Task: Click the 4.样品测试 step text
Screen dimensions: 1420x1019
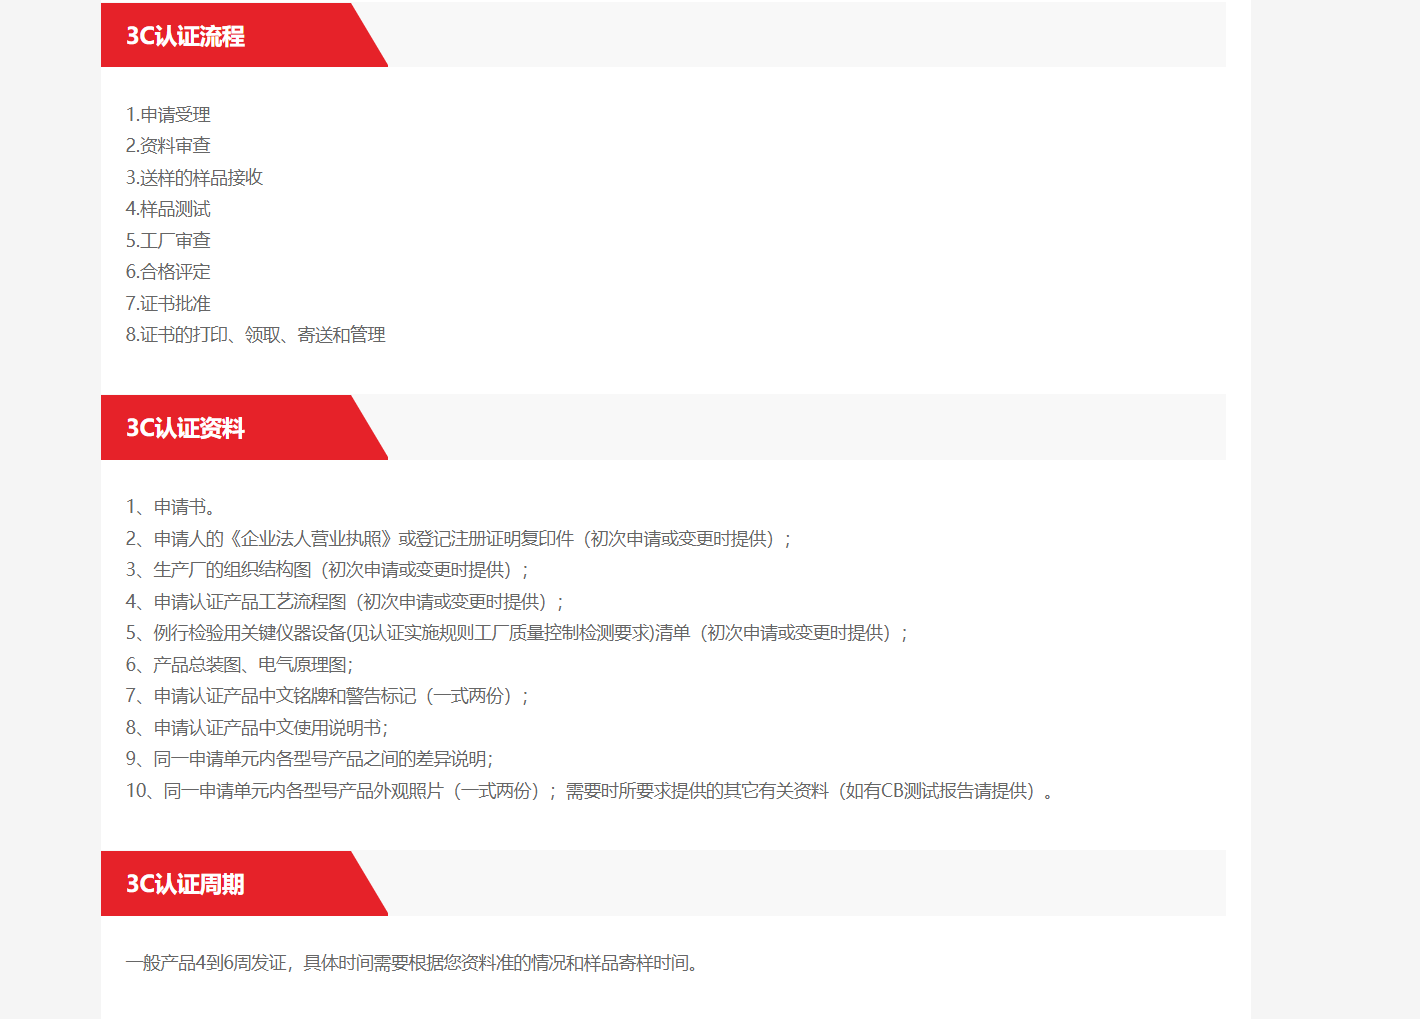Action: (x=168, y=209)
